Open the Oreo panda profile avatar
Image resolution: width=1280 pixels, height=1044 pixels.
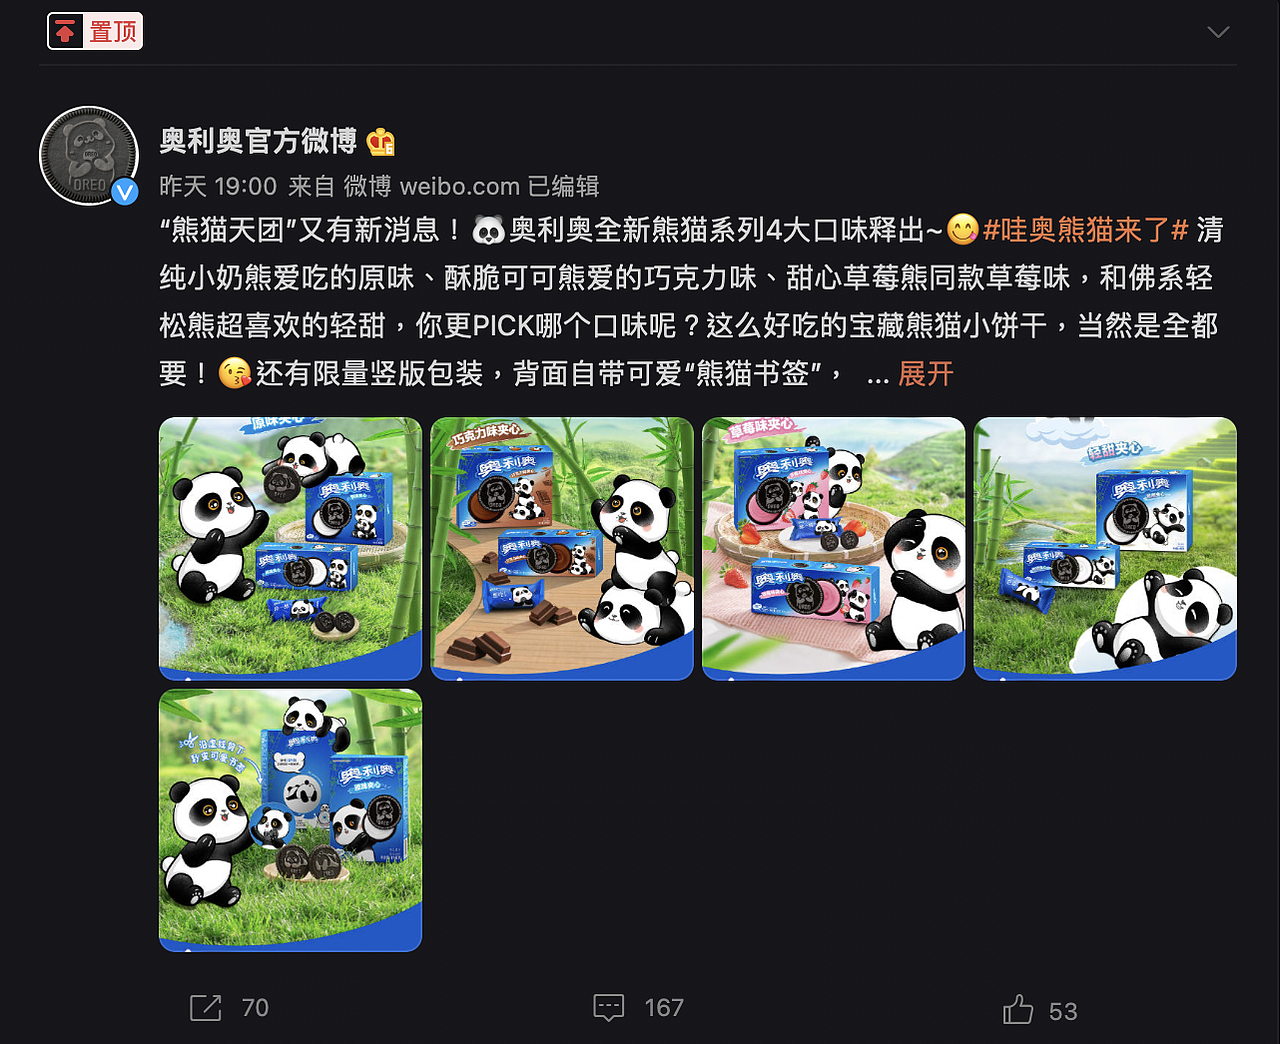point(89,156)
